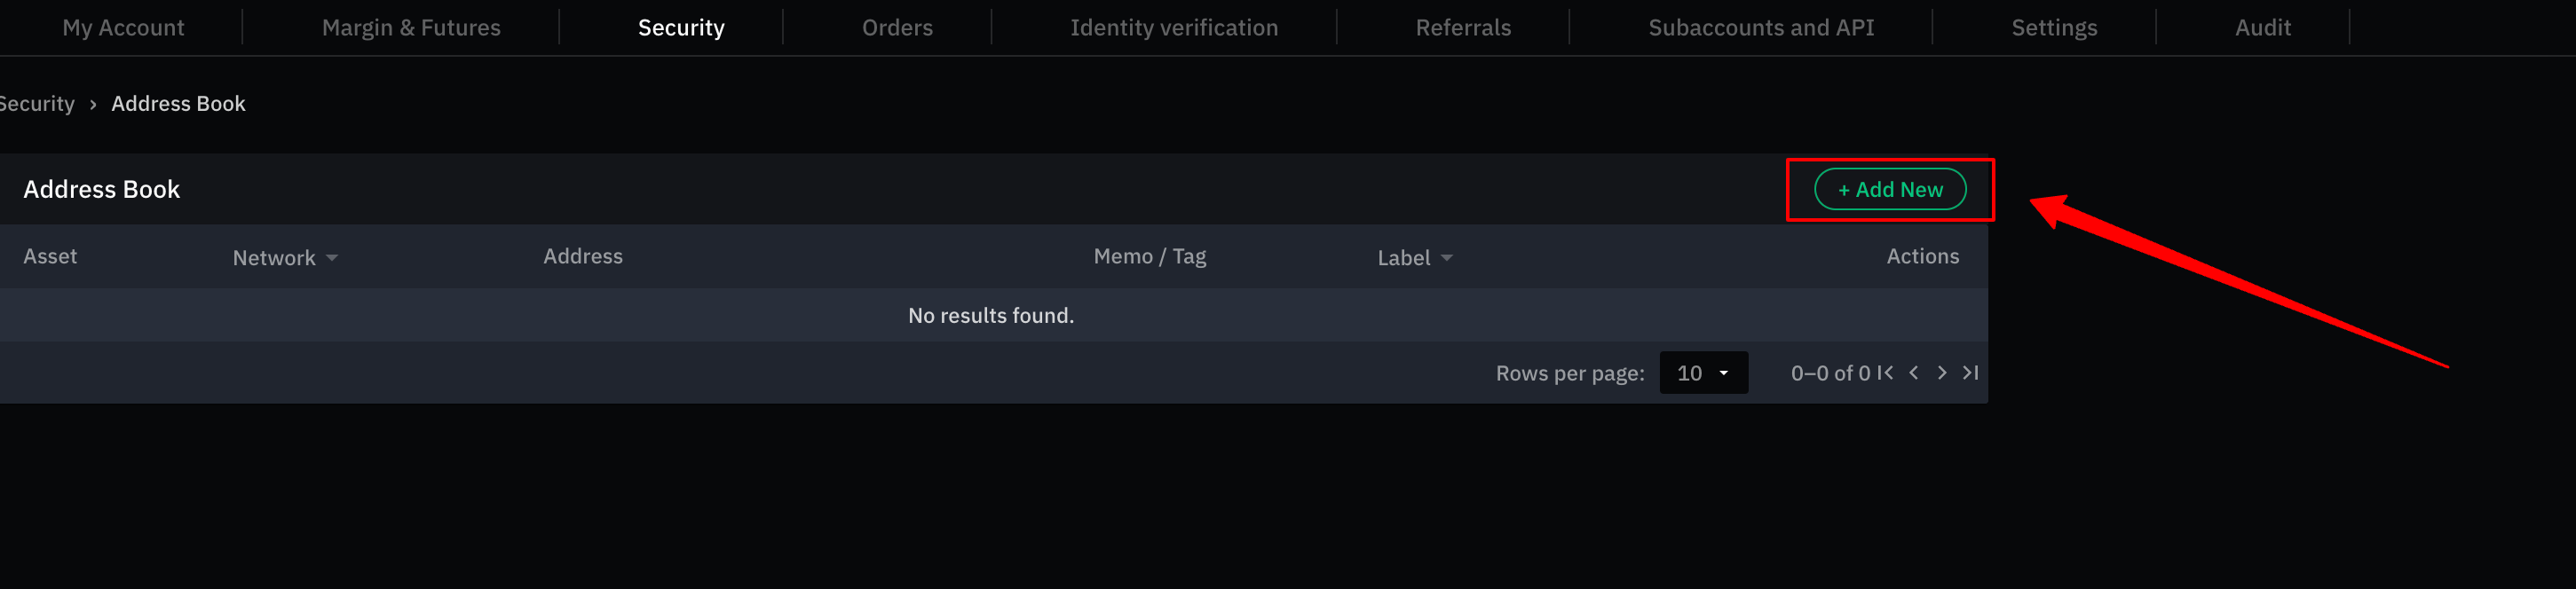This screenshot has width=2576, height=589.
Task: Click the Security breadcrumb link
Action: point(37,104)
